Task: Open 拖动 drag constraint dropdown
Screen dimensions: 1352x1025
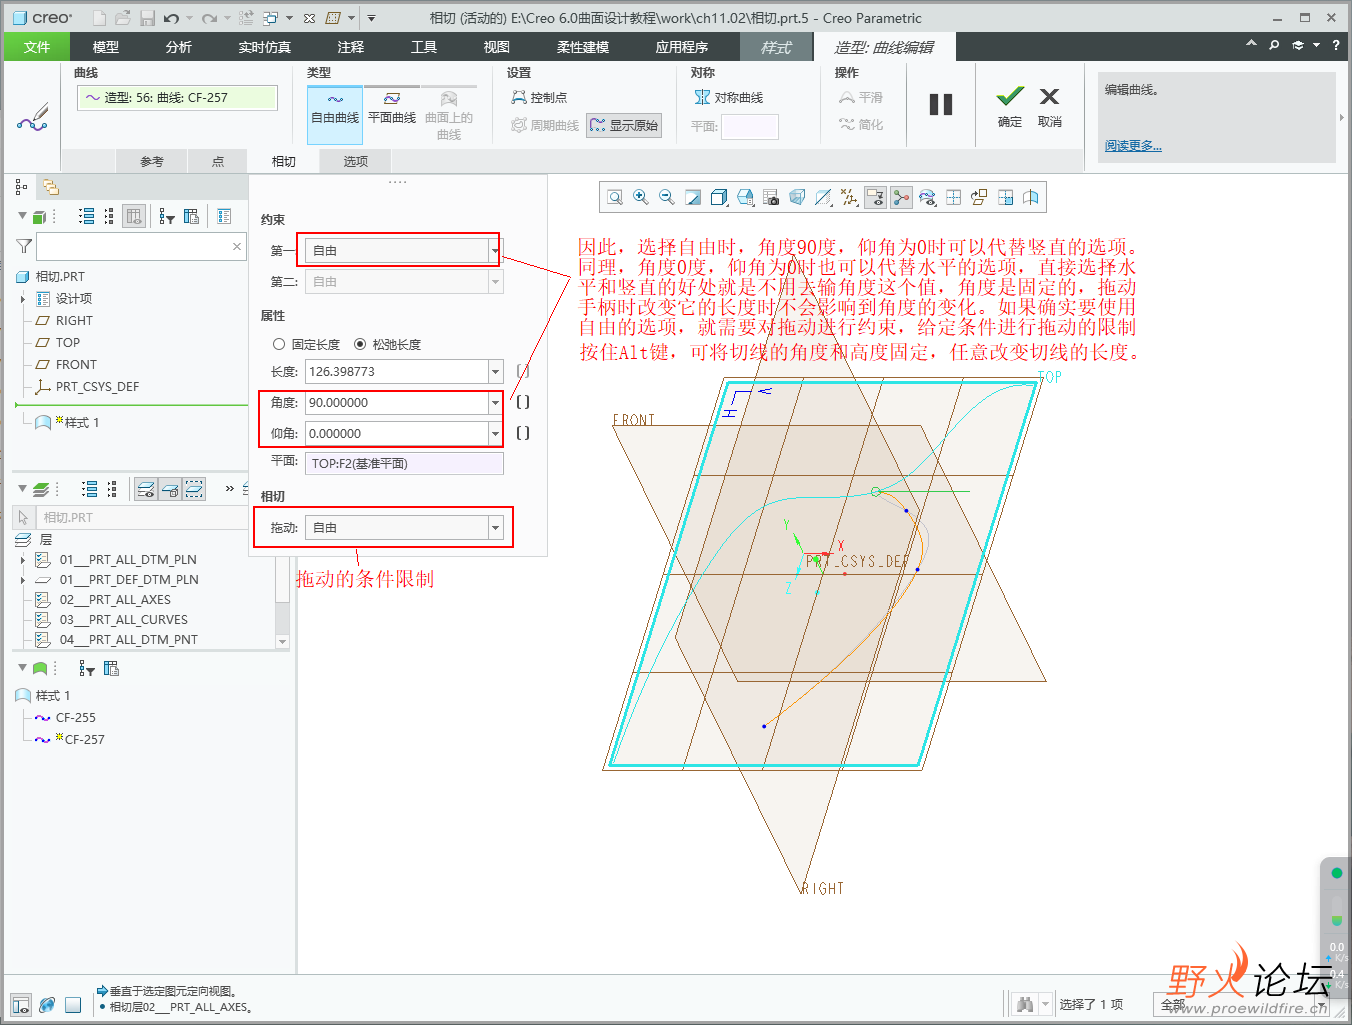Action: pyautogui.click(x=495, y=527)
